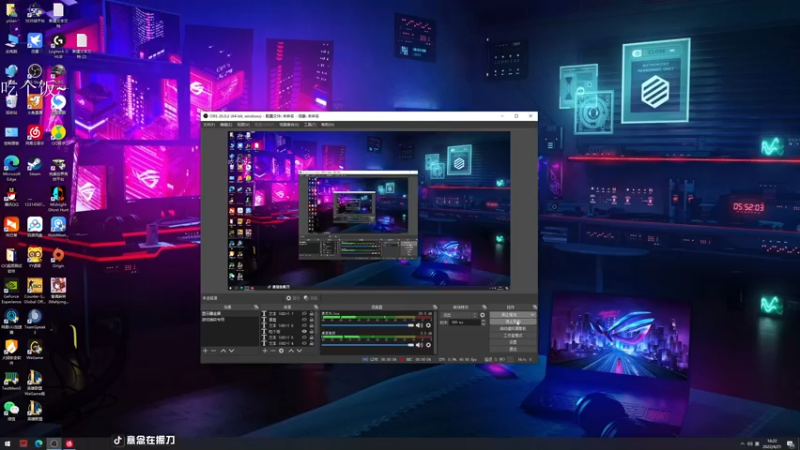800x450 pixels.
Task: Select the OBS Studio desktop shortcut
Action: (35, 74)
